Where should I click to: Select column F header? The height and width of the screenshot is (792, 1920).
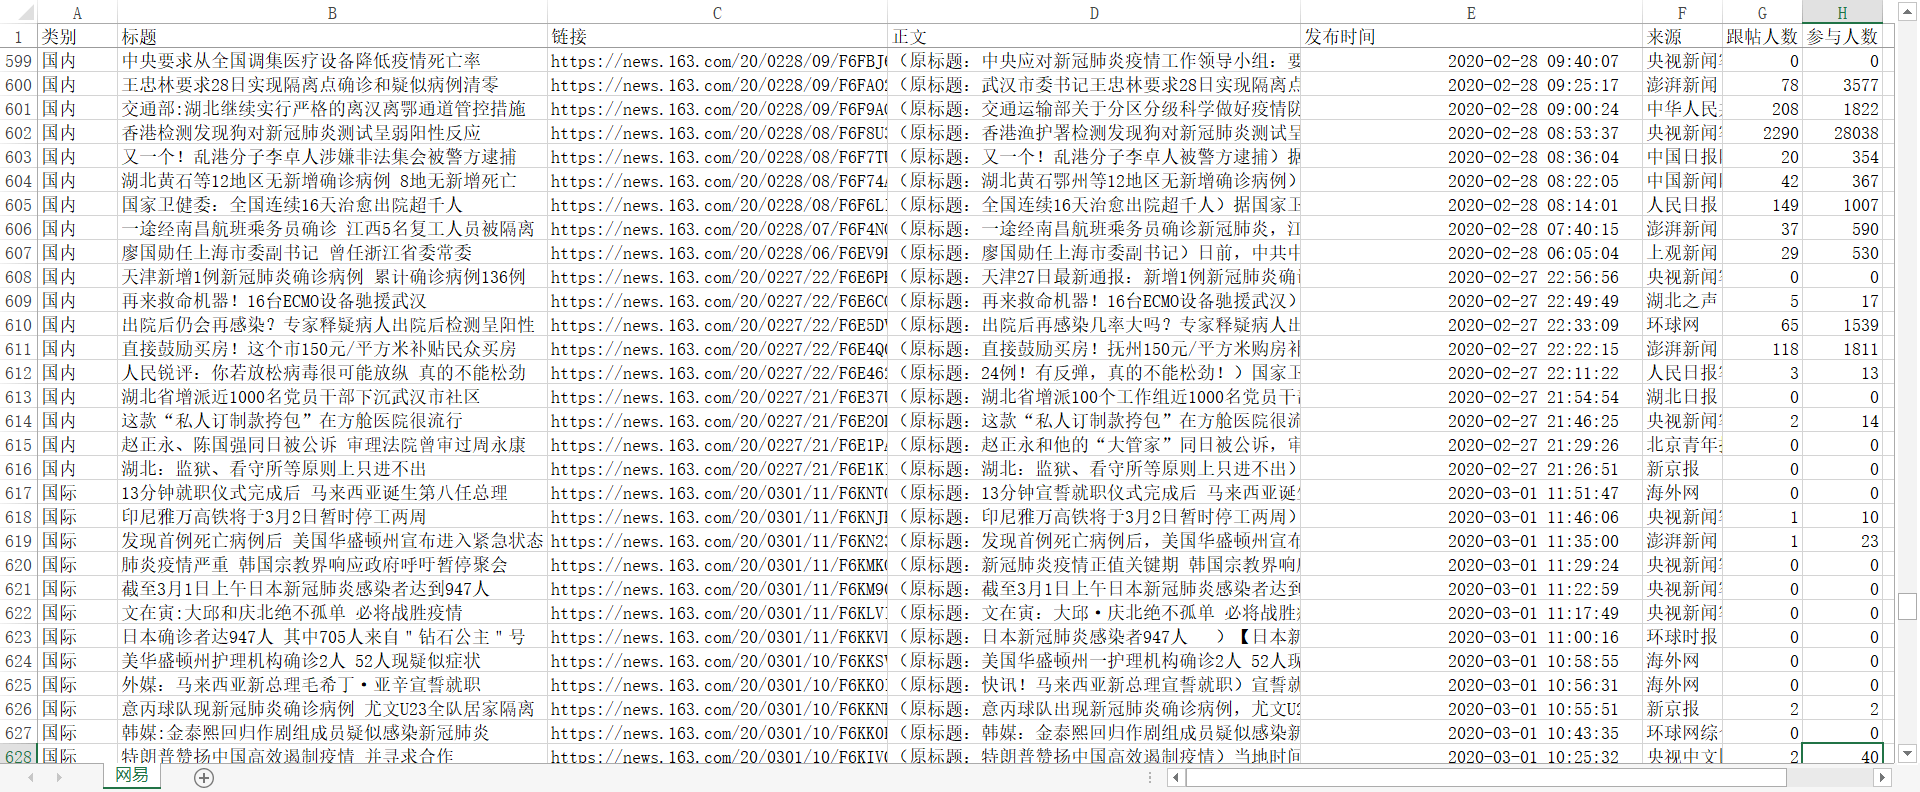(1682, 12)
